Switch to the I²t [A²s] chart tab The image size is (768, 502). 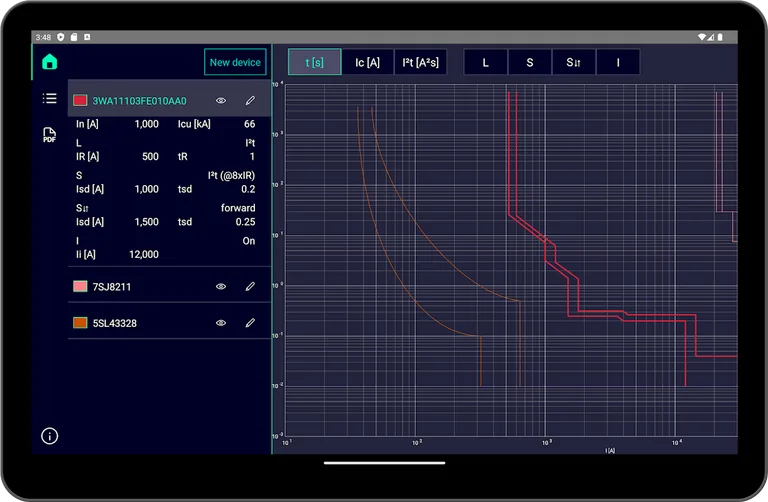click(420, 62)
